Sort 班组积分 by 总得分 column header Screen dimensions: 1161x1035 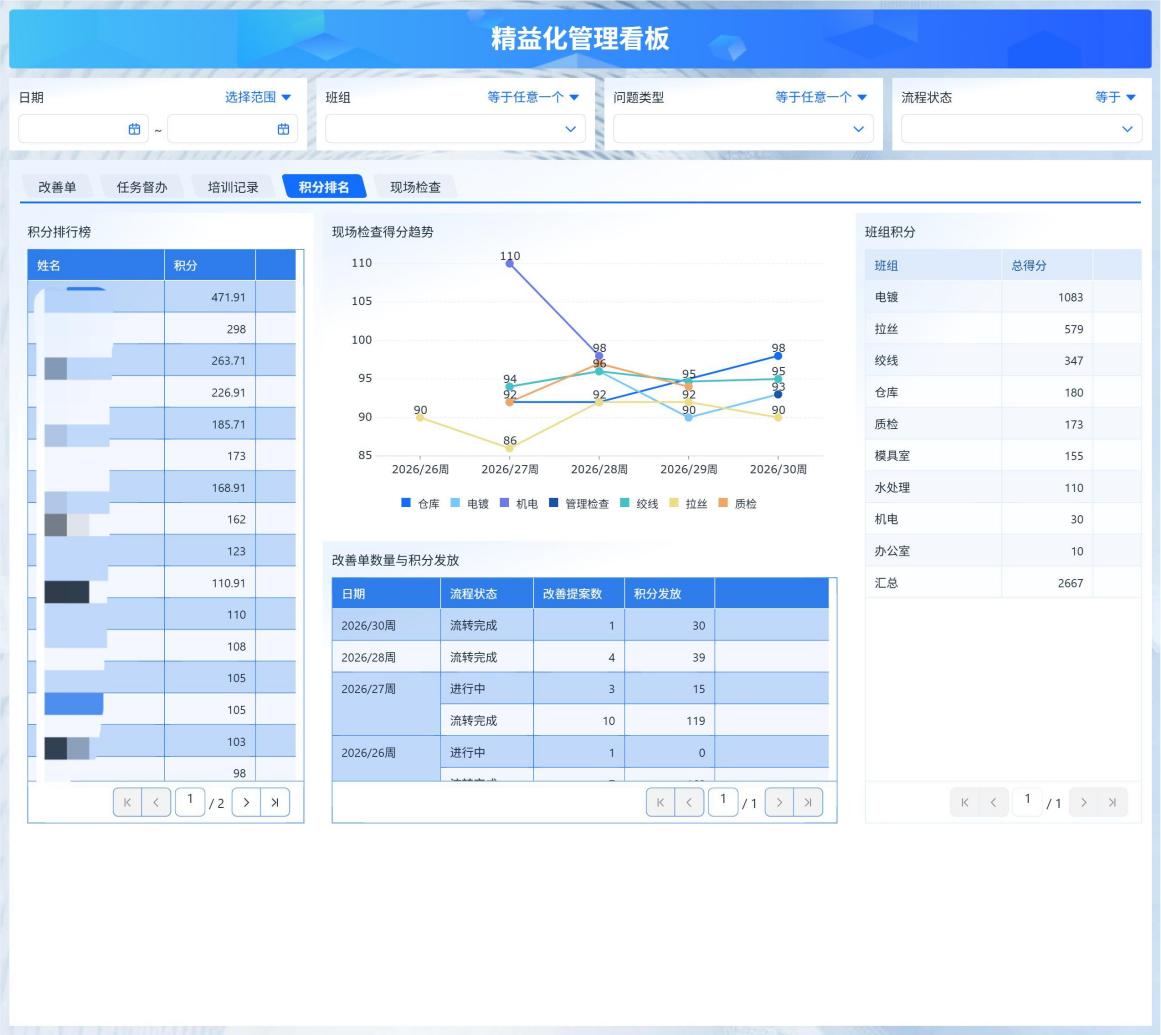(1047, 265)
